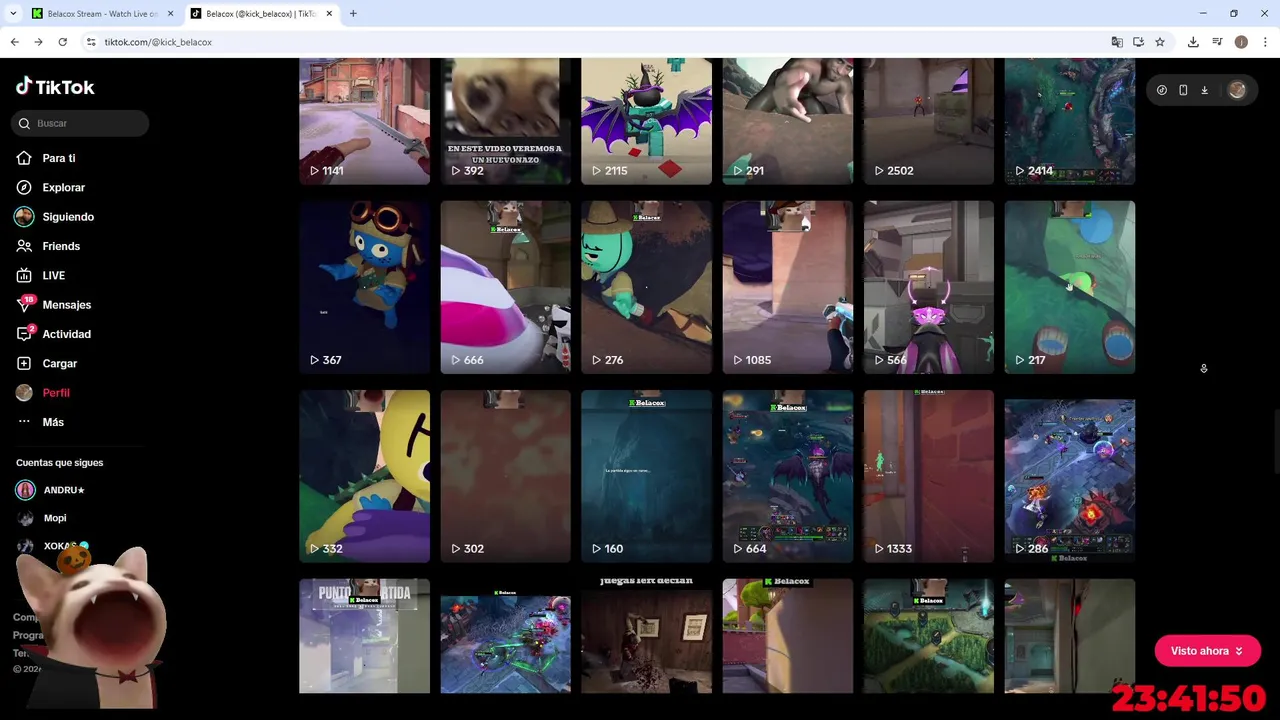The height and width of the screenshot is (720, 1280).
Task: Open video with 566 views
Action: coord(929,287)
